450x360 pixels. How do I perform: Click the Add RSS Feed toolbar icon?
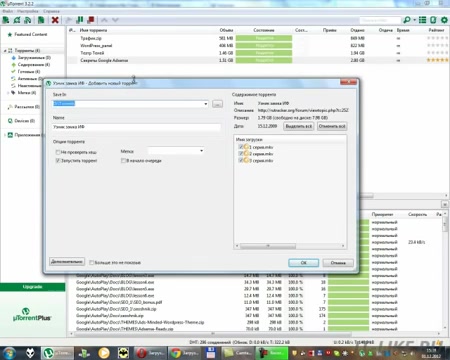point(28,20)
